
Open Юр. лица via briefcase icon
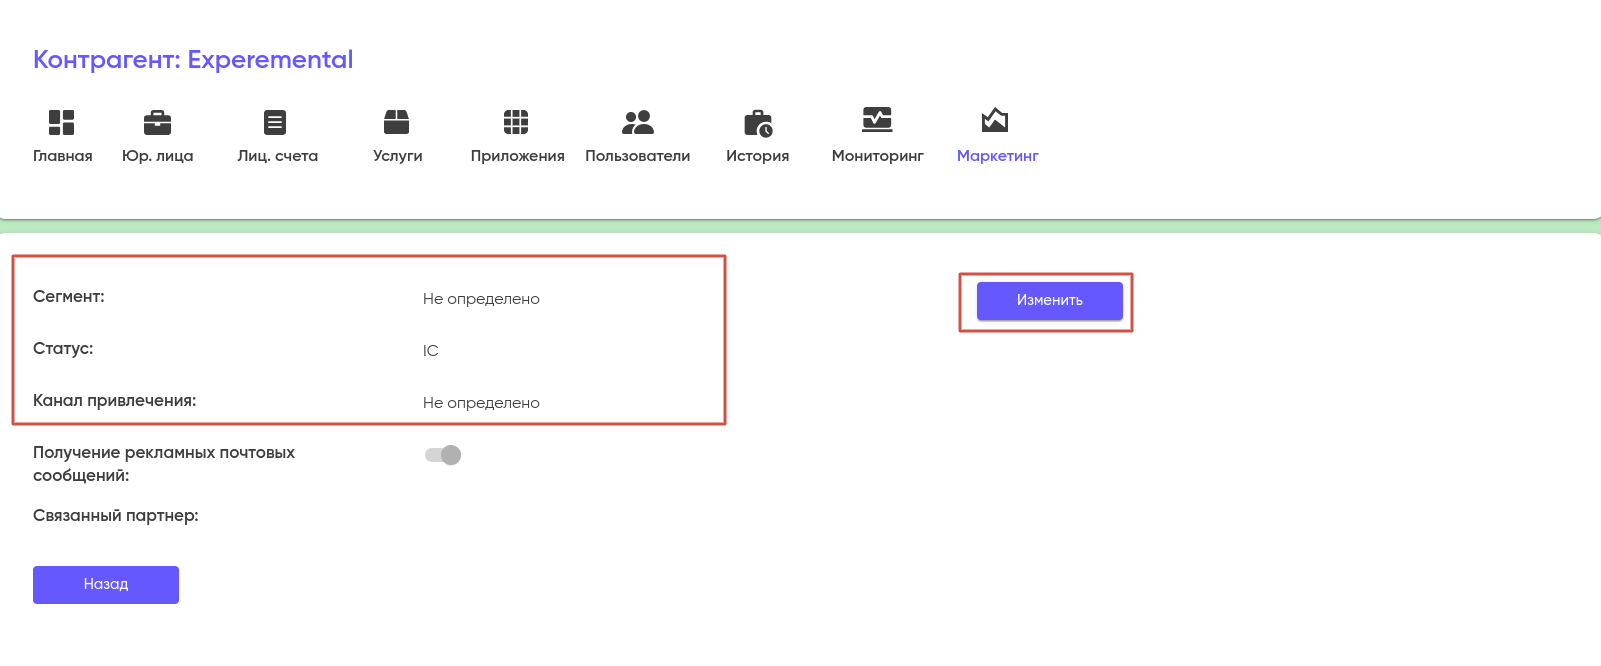[x=157, y=122]
